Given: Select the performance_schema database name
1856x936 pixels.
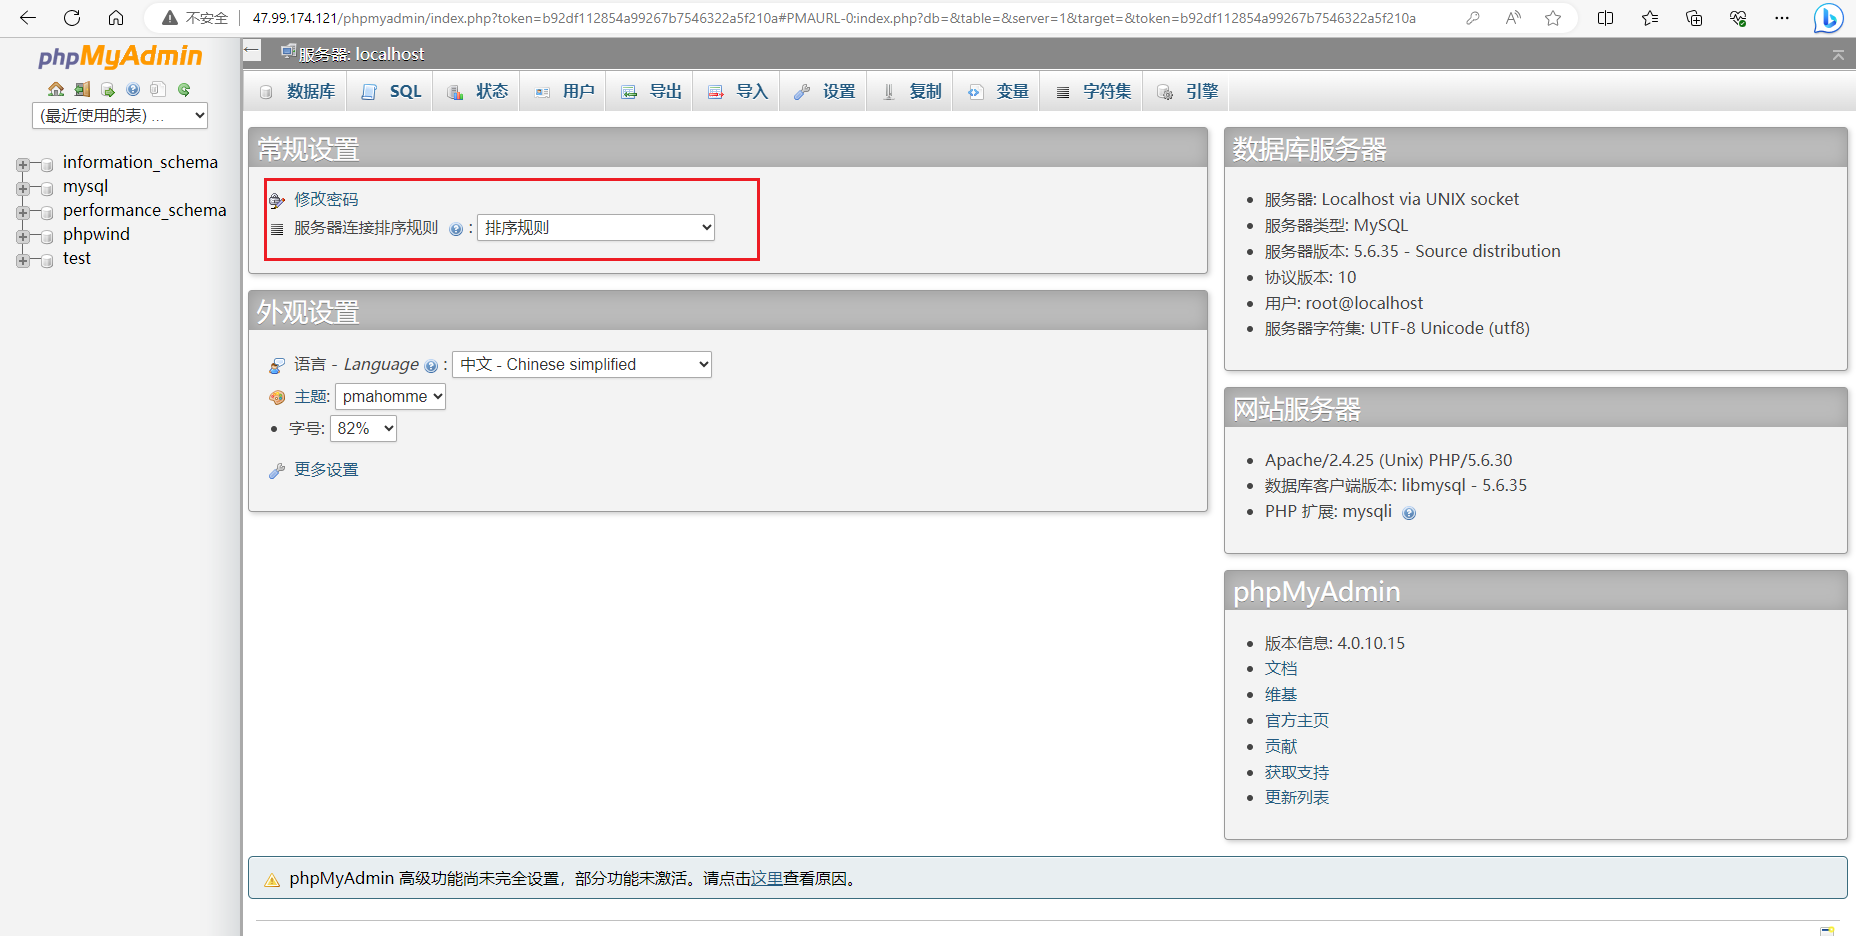Looking at the screenshot, I should (x=145, y=211).
